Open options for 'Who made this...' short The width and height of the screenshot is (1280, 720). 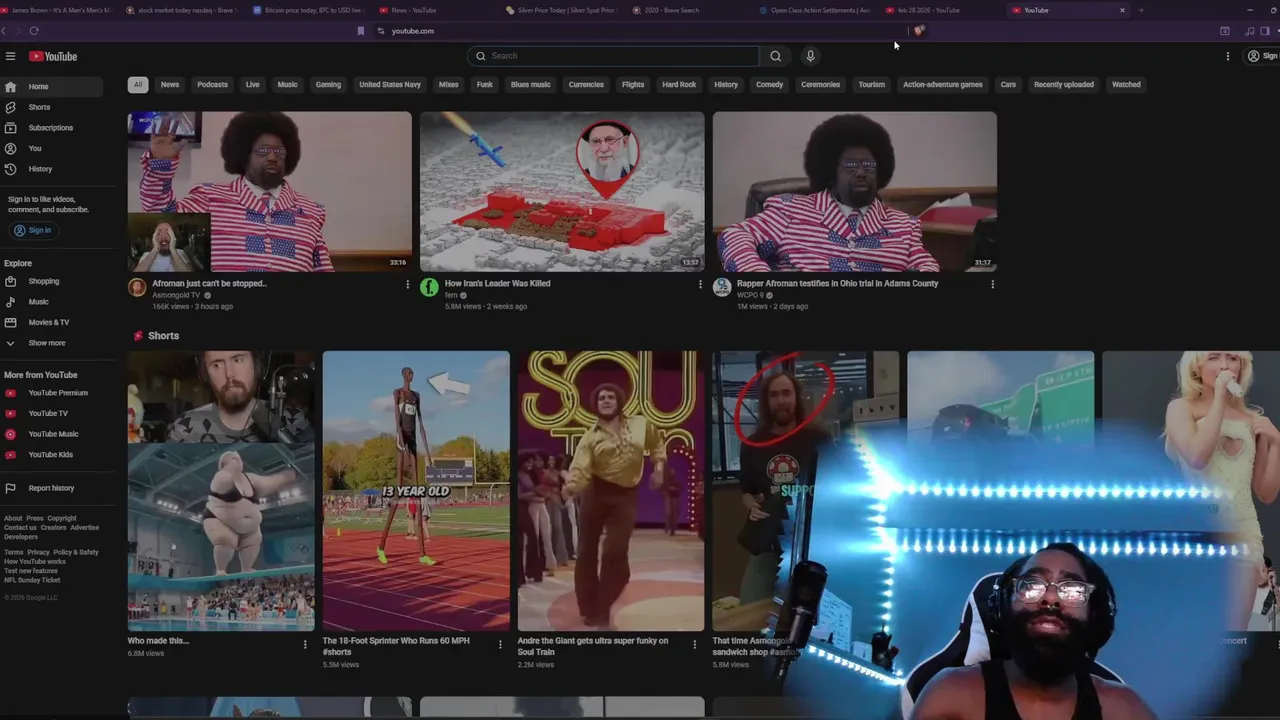[x=305, y=645]
